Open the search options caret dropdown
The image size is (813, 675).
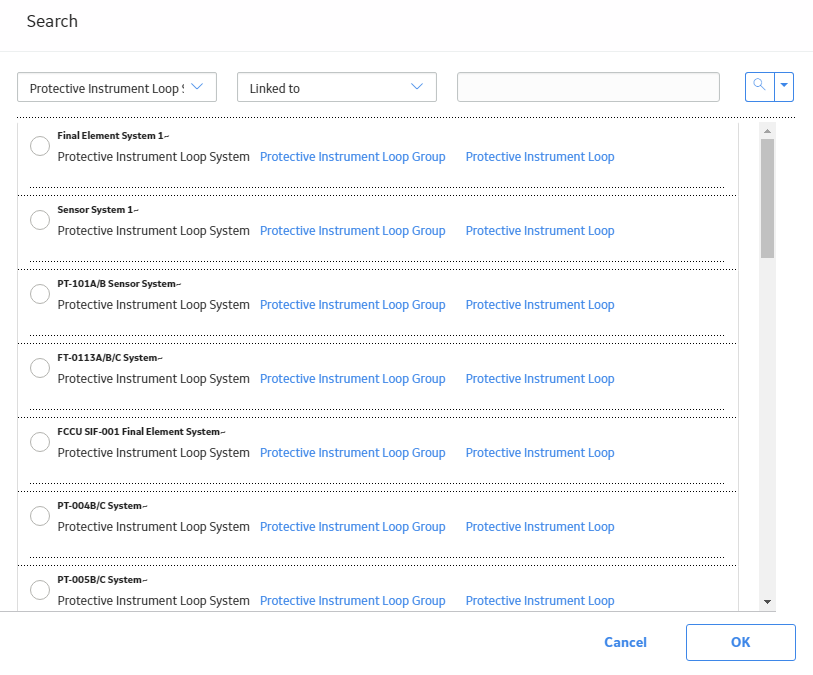coord(784,87)
